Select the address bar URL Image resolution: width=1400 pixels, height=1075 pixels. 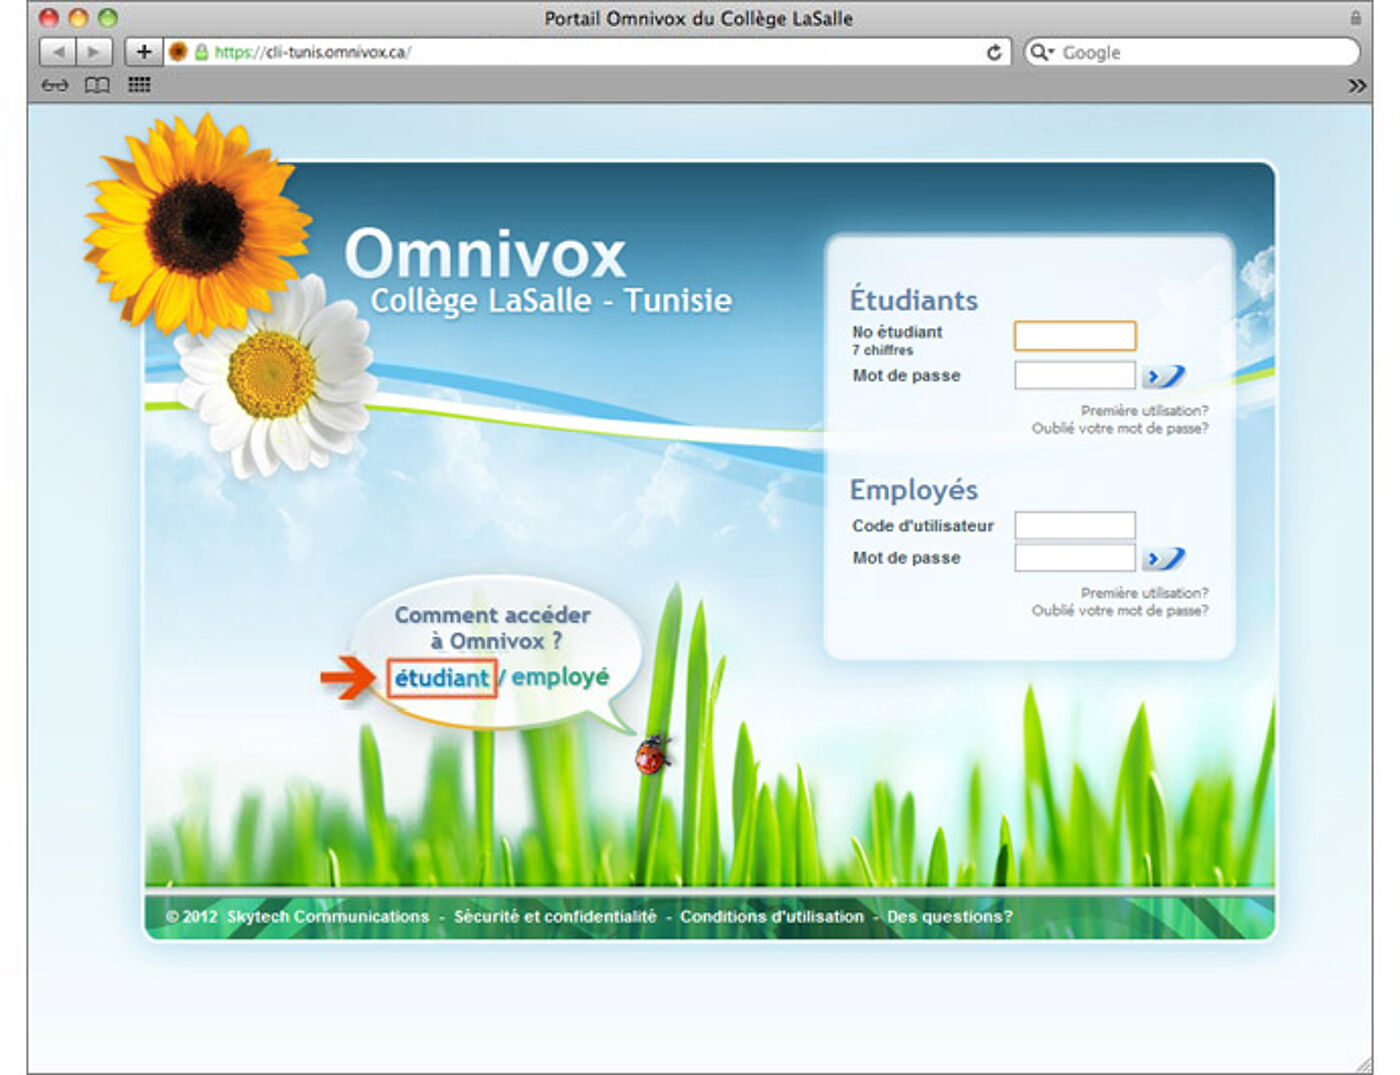pyautogui.click(x=312, y=52)
